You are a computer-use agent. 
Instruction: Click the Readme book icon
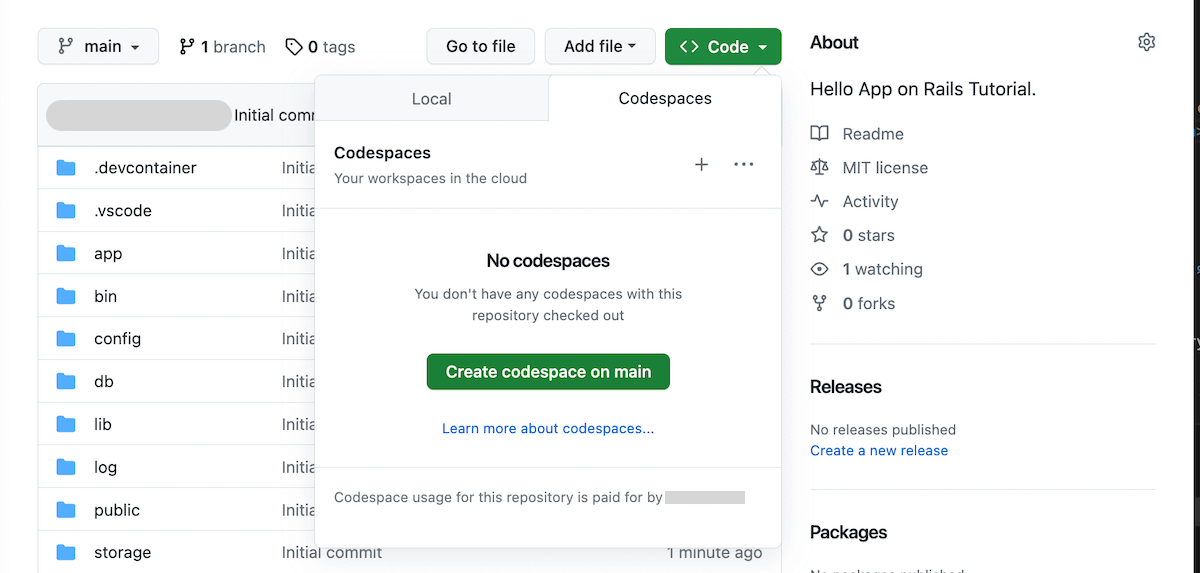820,134
